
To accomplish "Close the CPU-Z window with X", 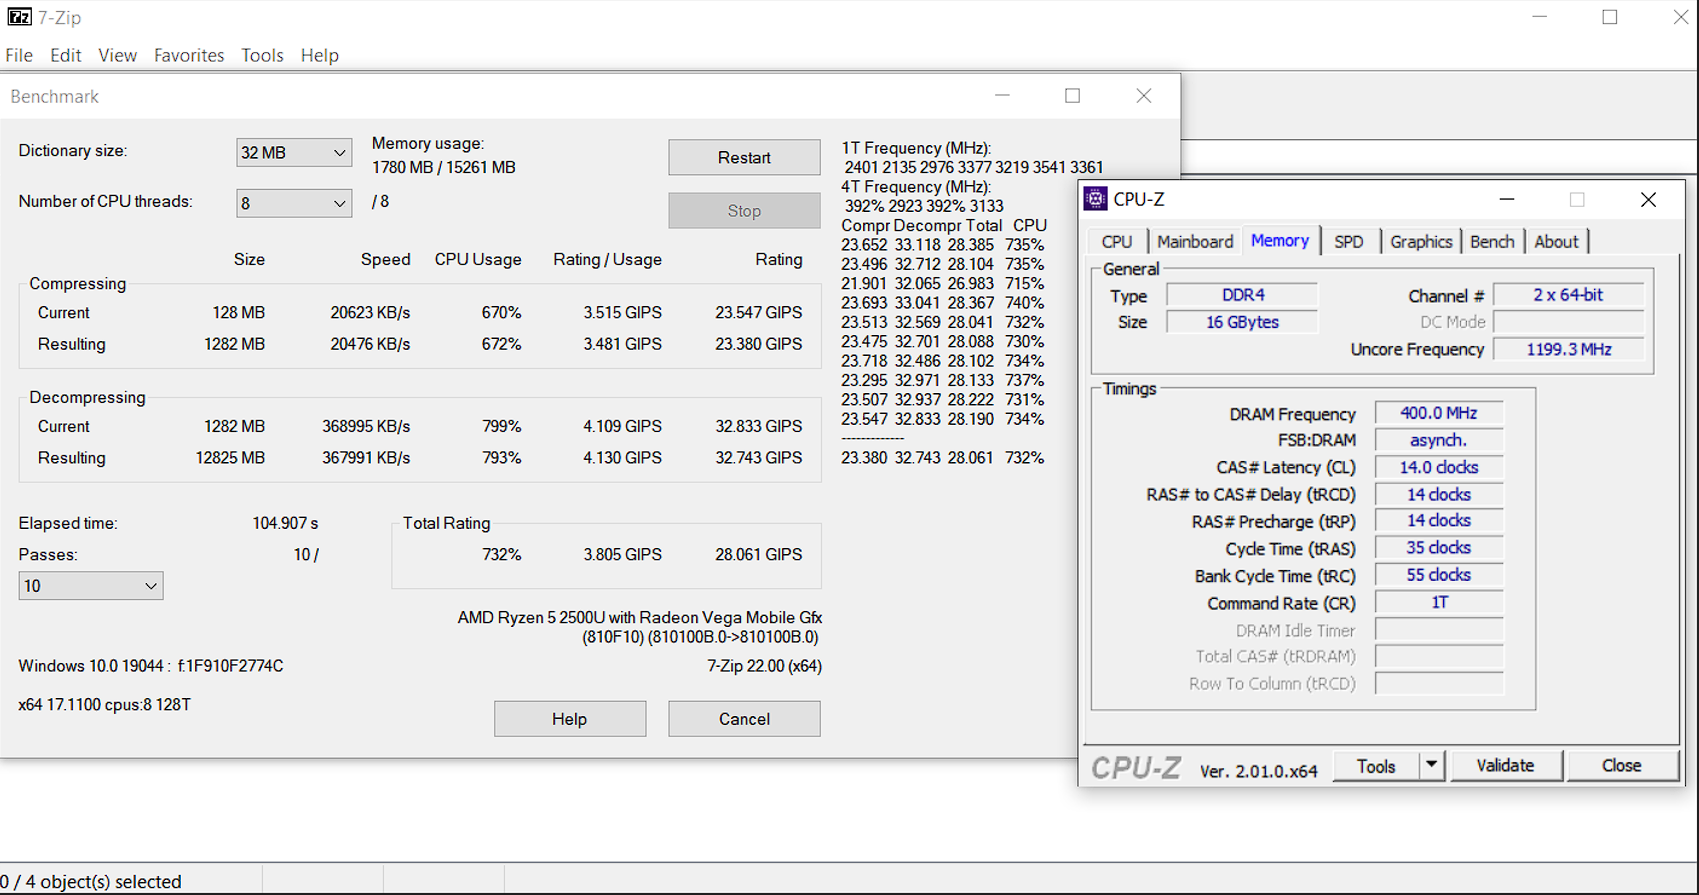I will point(1648,200).
